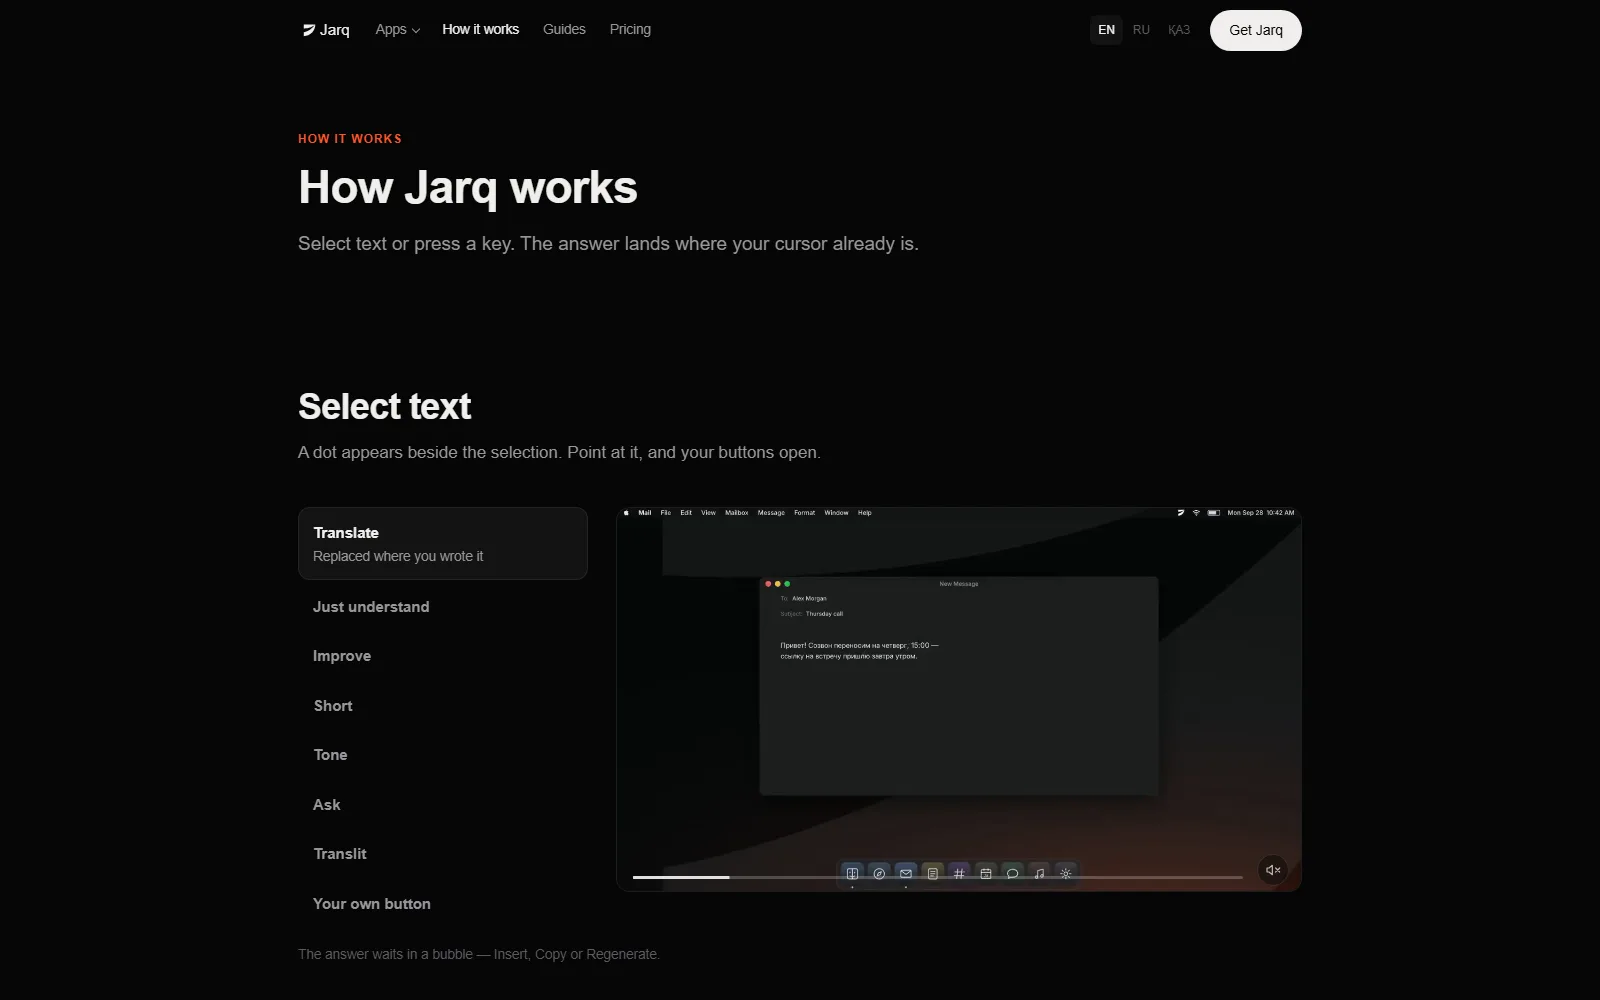The image size is (1600, 1000).
Task: Go to Guides in the navigation
Action: (x=564, y=30)
